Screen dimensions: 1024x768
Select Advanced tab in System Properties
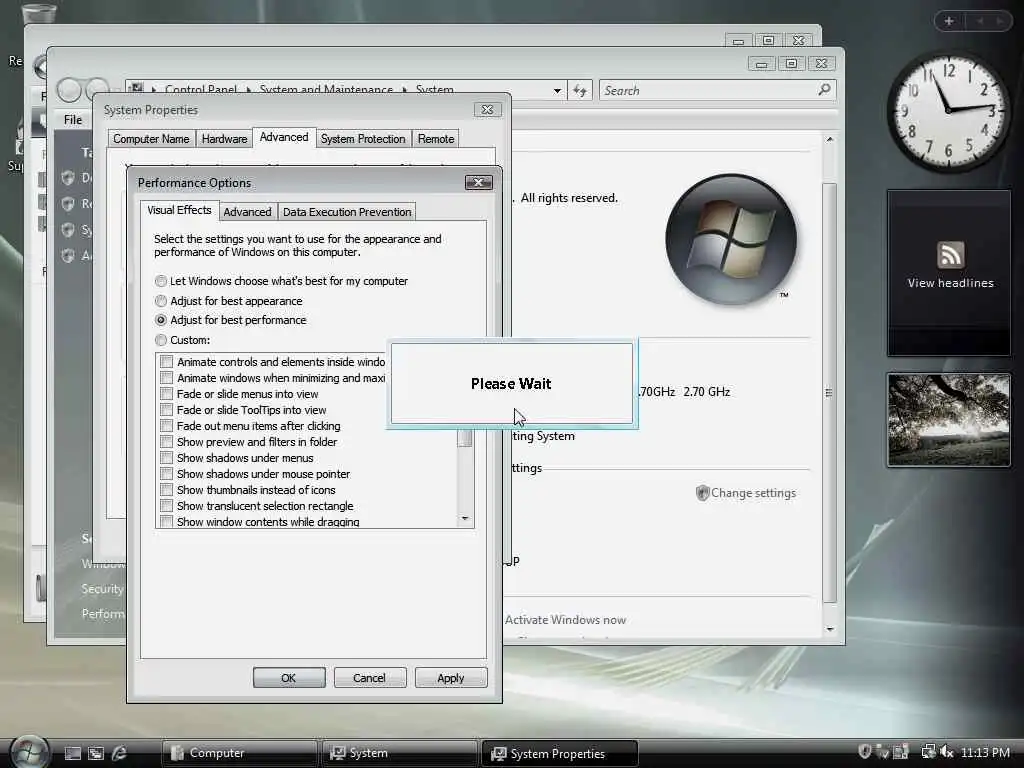point(283,137)
